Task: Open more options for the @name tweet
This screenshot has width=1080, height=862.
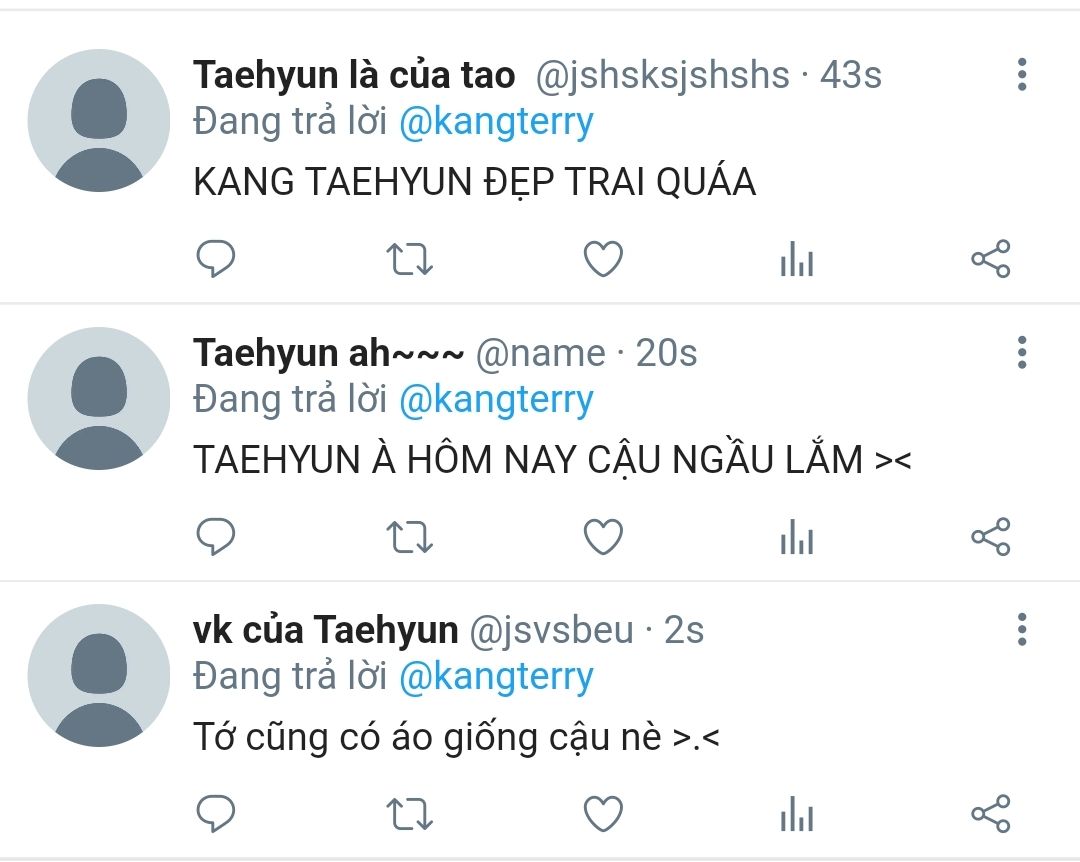Action: pos(1022,353)
